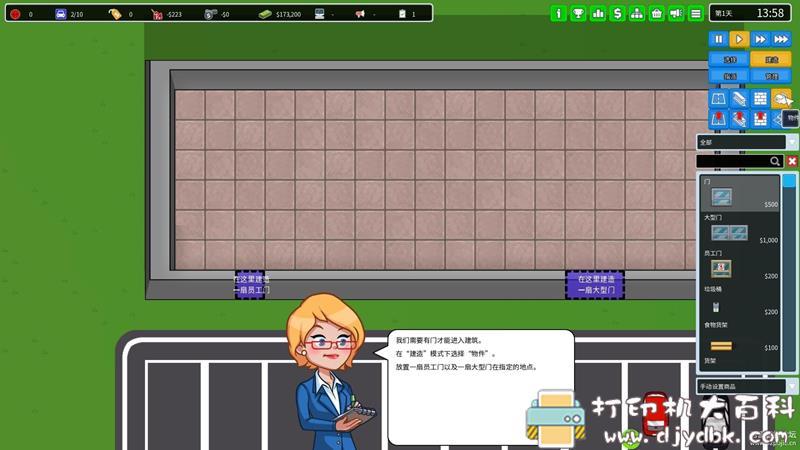Click the clipboard tasks icon
The height and width of the screenshot is (450, 800).
[402, 14]
